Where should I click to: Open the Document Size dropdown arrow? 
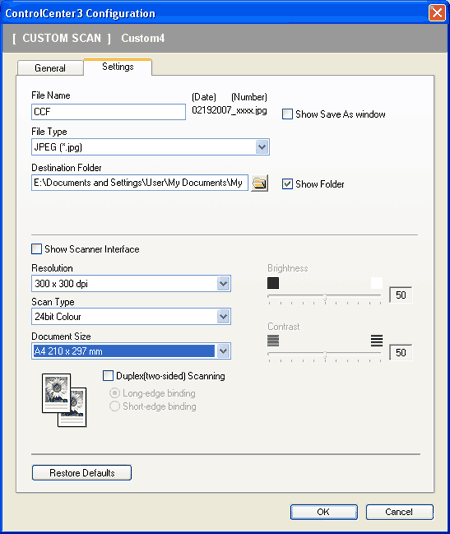[x=223, y=351]
